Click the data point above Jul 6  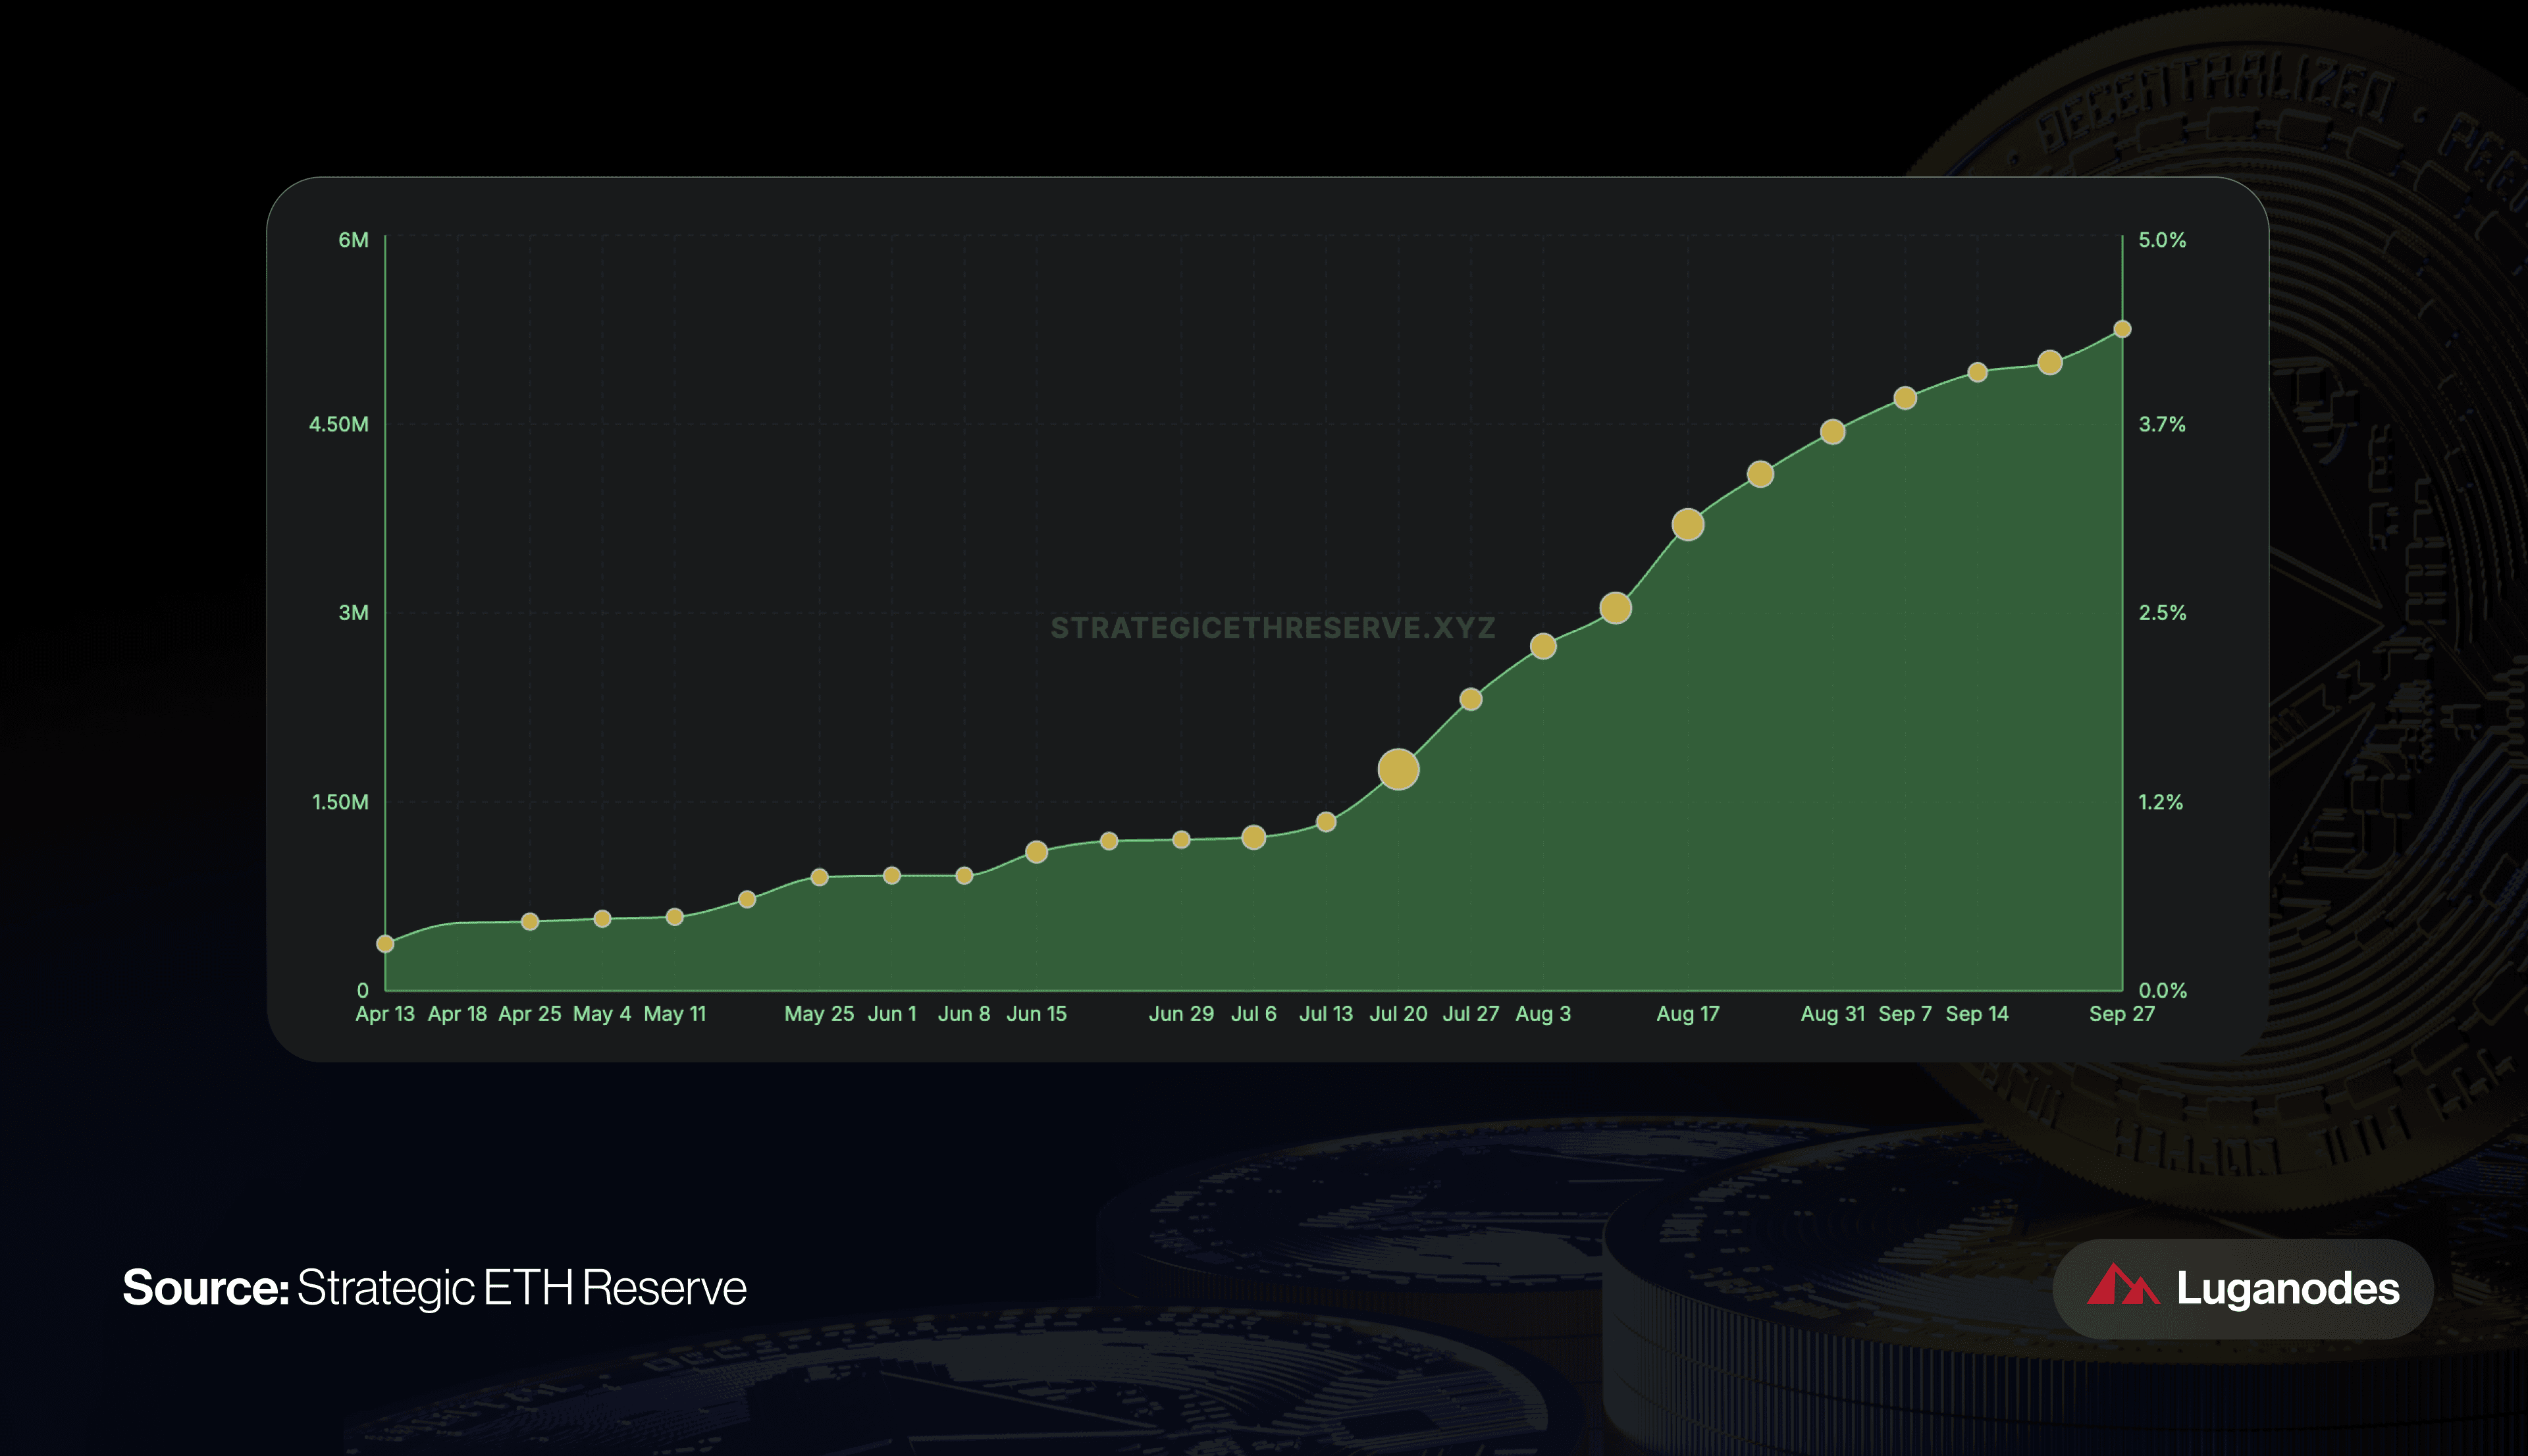(x=1253, y=837)
